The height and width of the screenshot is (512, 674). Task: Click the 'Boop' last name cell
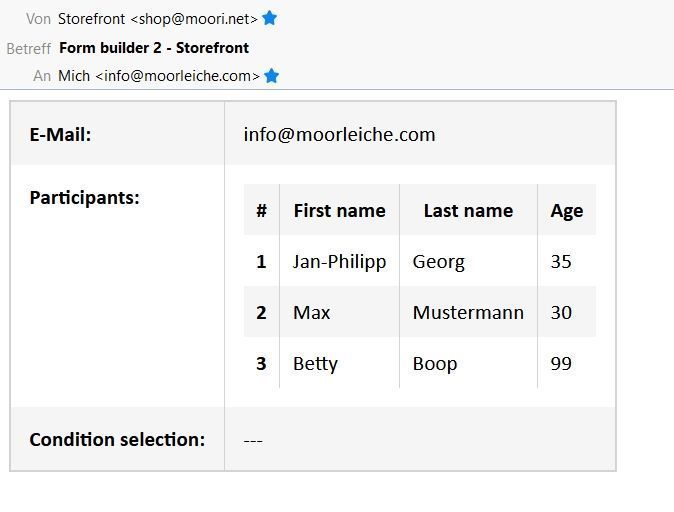tap(435, 363)
